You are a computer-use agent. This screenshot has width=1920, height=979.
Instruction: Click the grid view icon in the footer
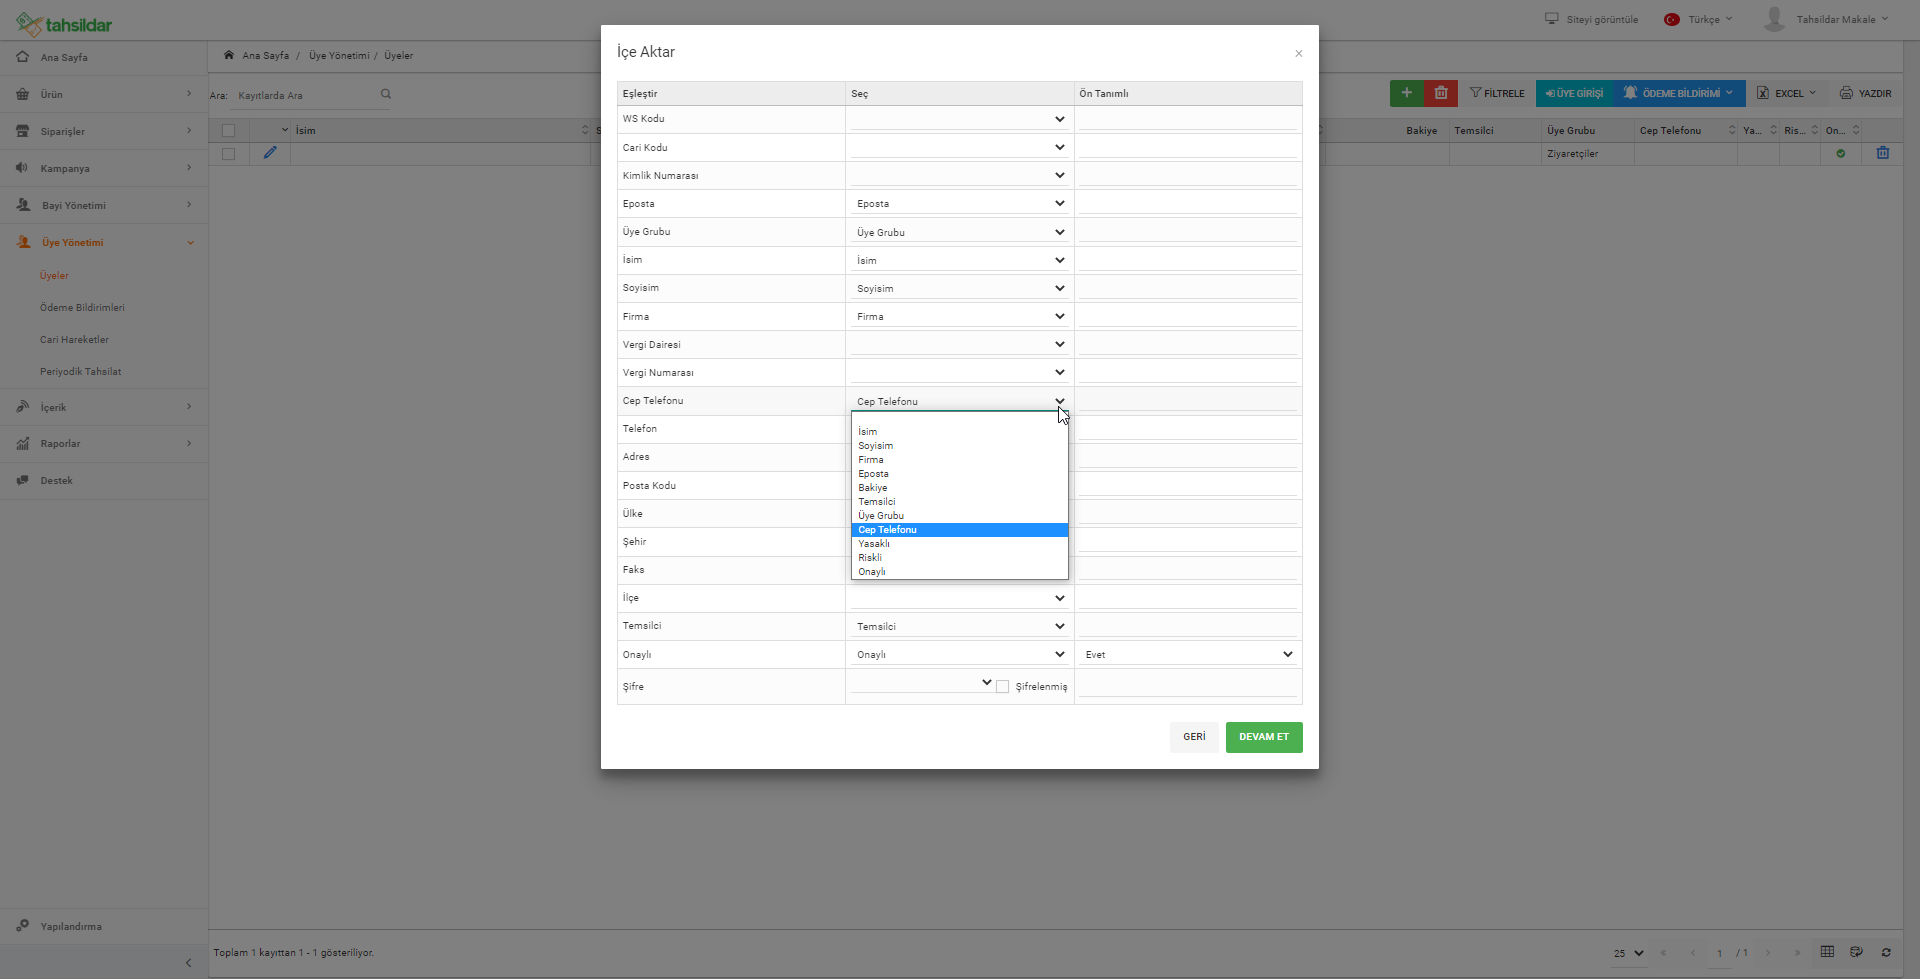point(1827,951)
